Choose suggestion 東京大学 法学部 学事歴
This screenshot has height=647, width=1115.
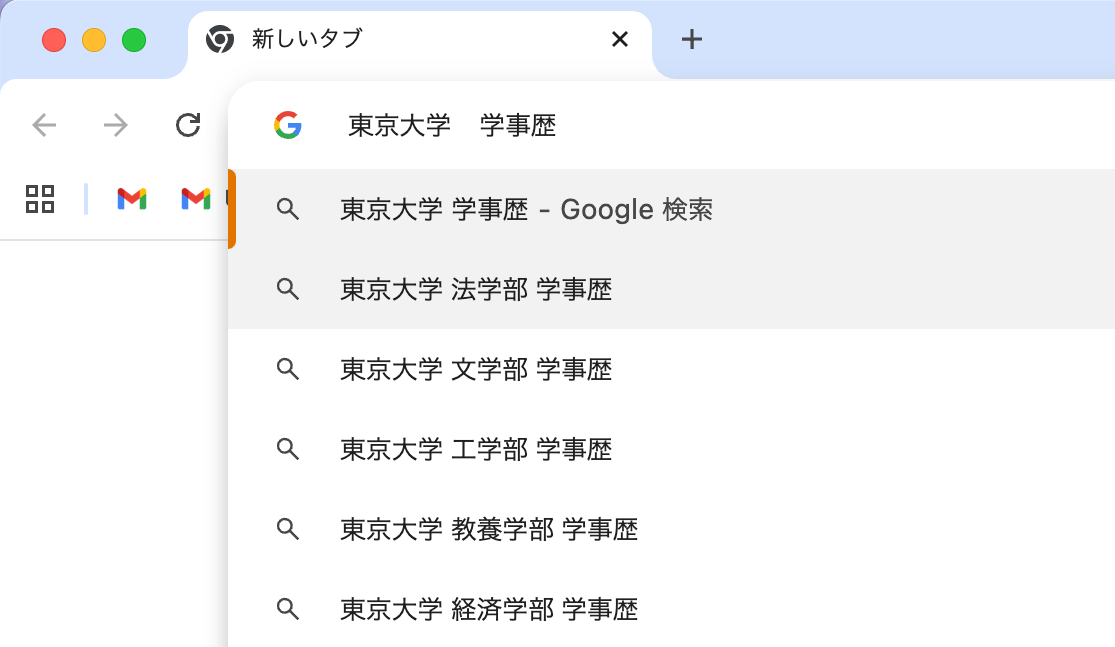[476, 289]
